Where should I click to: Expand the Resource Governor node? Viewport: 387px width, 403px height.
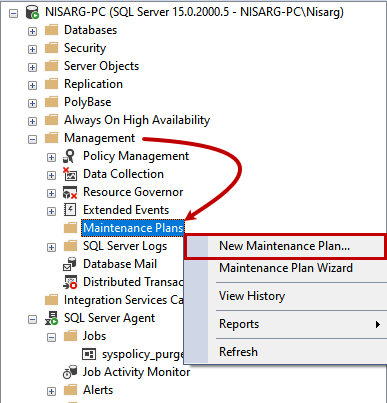pos(51,194)
